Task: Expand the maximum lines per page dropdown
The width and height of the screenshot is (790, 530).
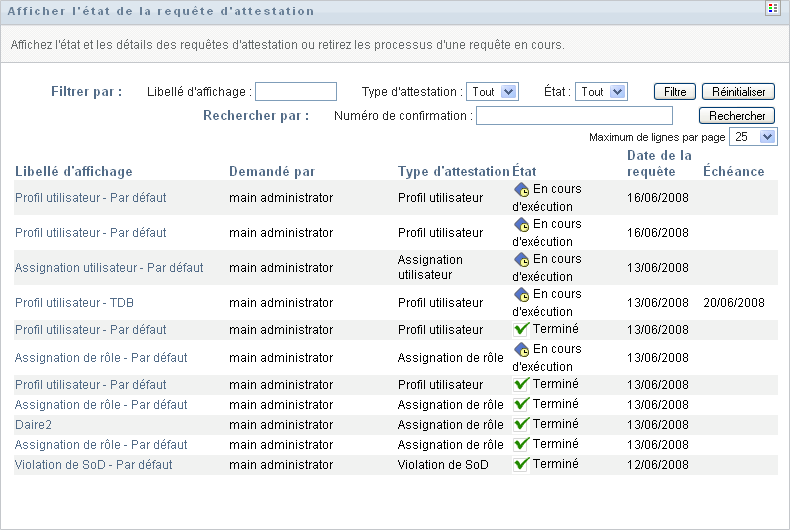Action: [754, 137]
